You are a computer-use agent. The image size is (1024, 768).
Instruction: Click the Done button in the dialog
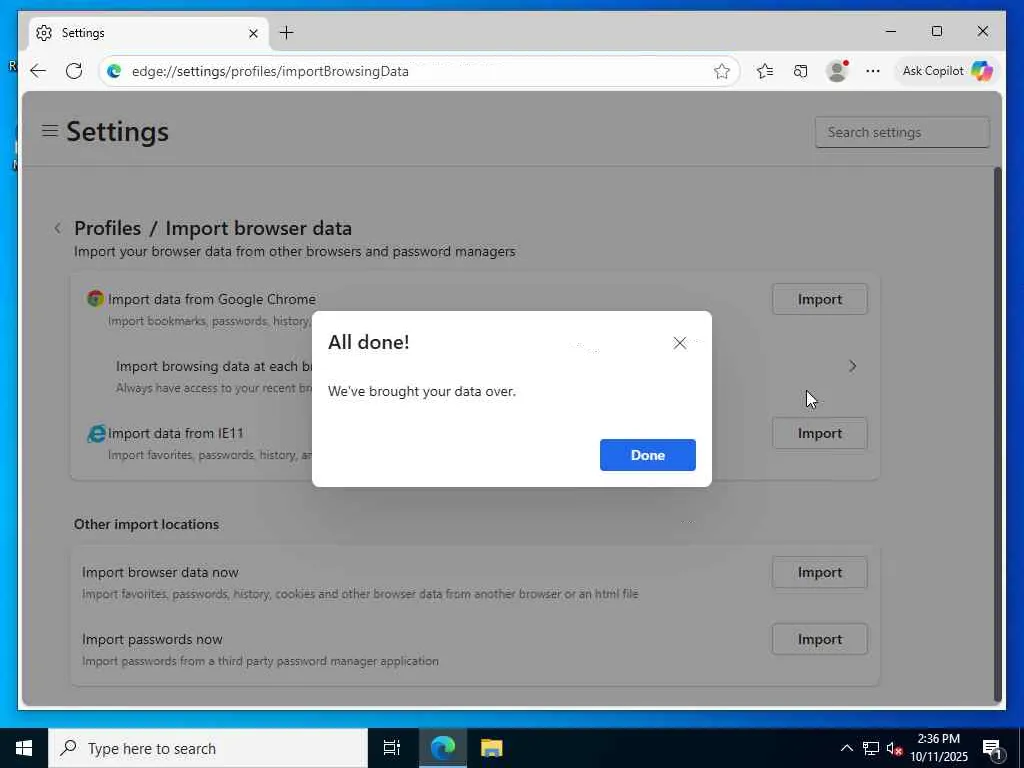(x=647, y=455)
